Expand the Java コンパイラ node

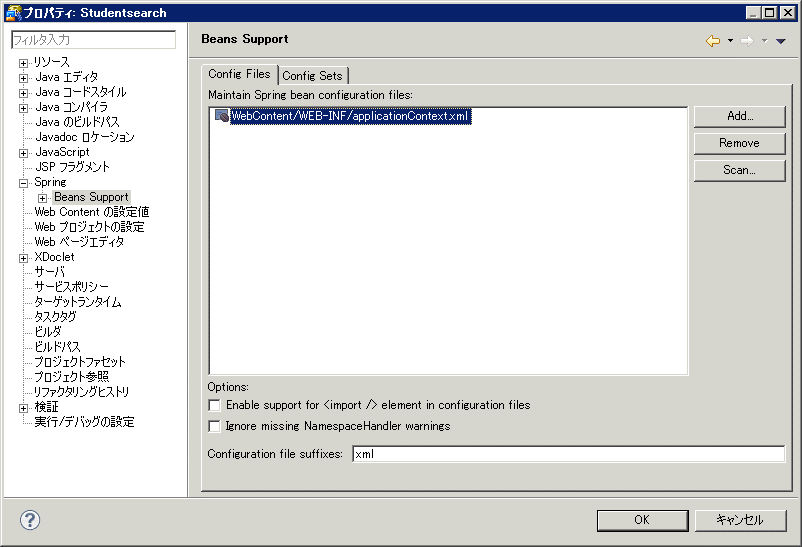(23, 108)
